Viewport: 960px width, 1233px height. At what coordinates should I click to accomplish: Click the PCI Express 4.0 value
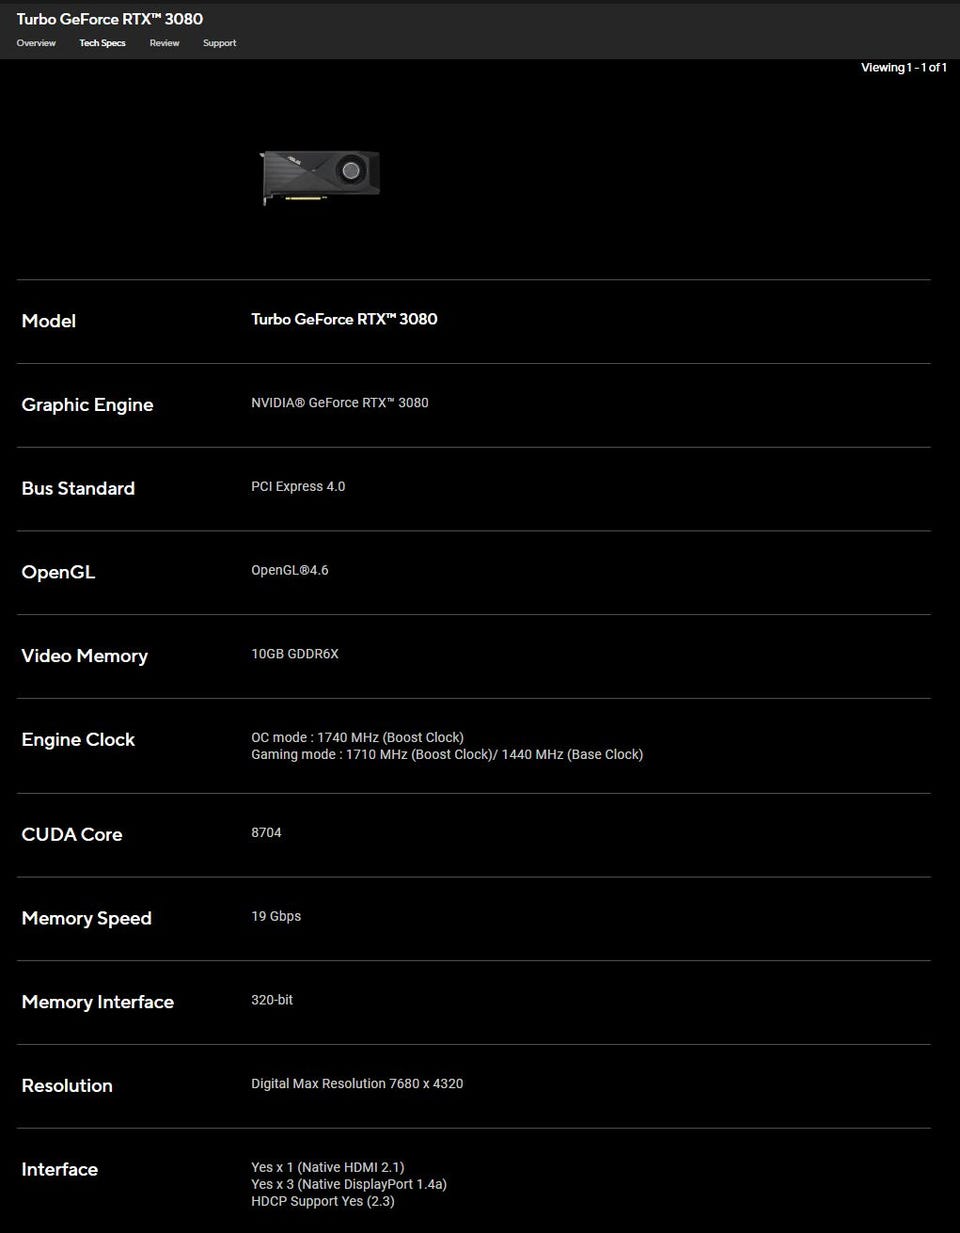298,487
